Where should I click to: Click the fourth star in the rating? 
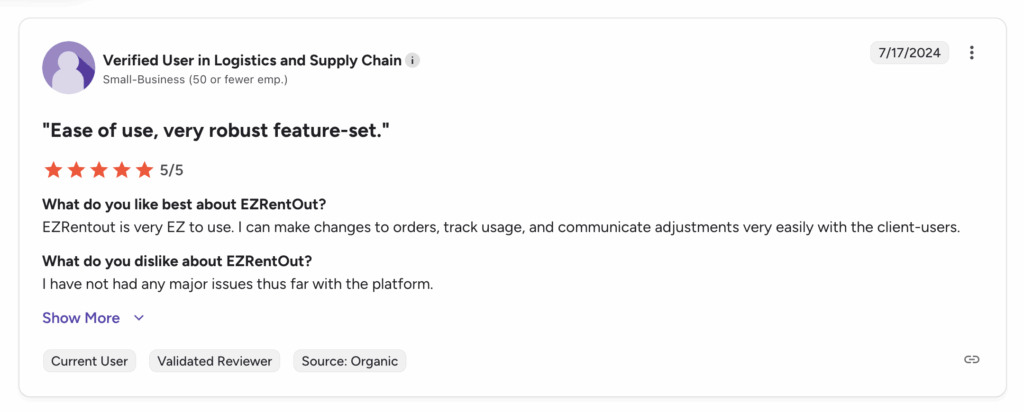coord(122,170)
